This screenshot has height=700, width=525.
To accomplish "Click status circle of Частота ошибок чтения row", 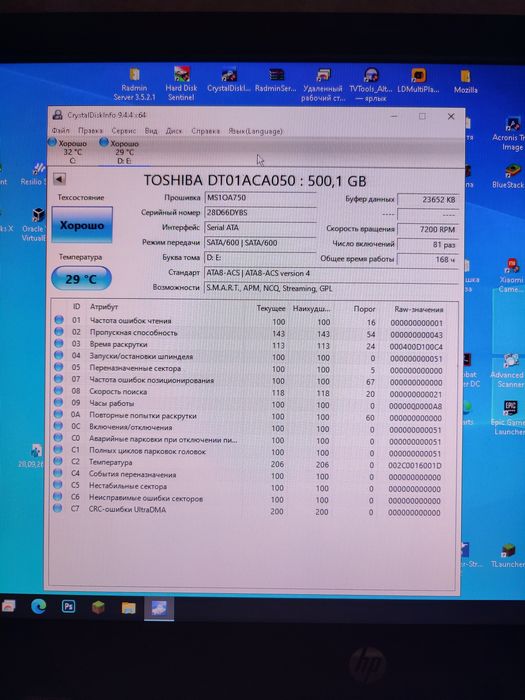I will coord(58,320).
